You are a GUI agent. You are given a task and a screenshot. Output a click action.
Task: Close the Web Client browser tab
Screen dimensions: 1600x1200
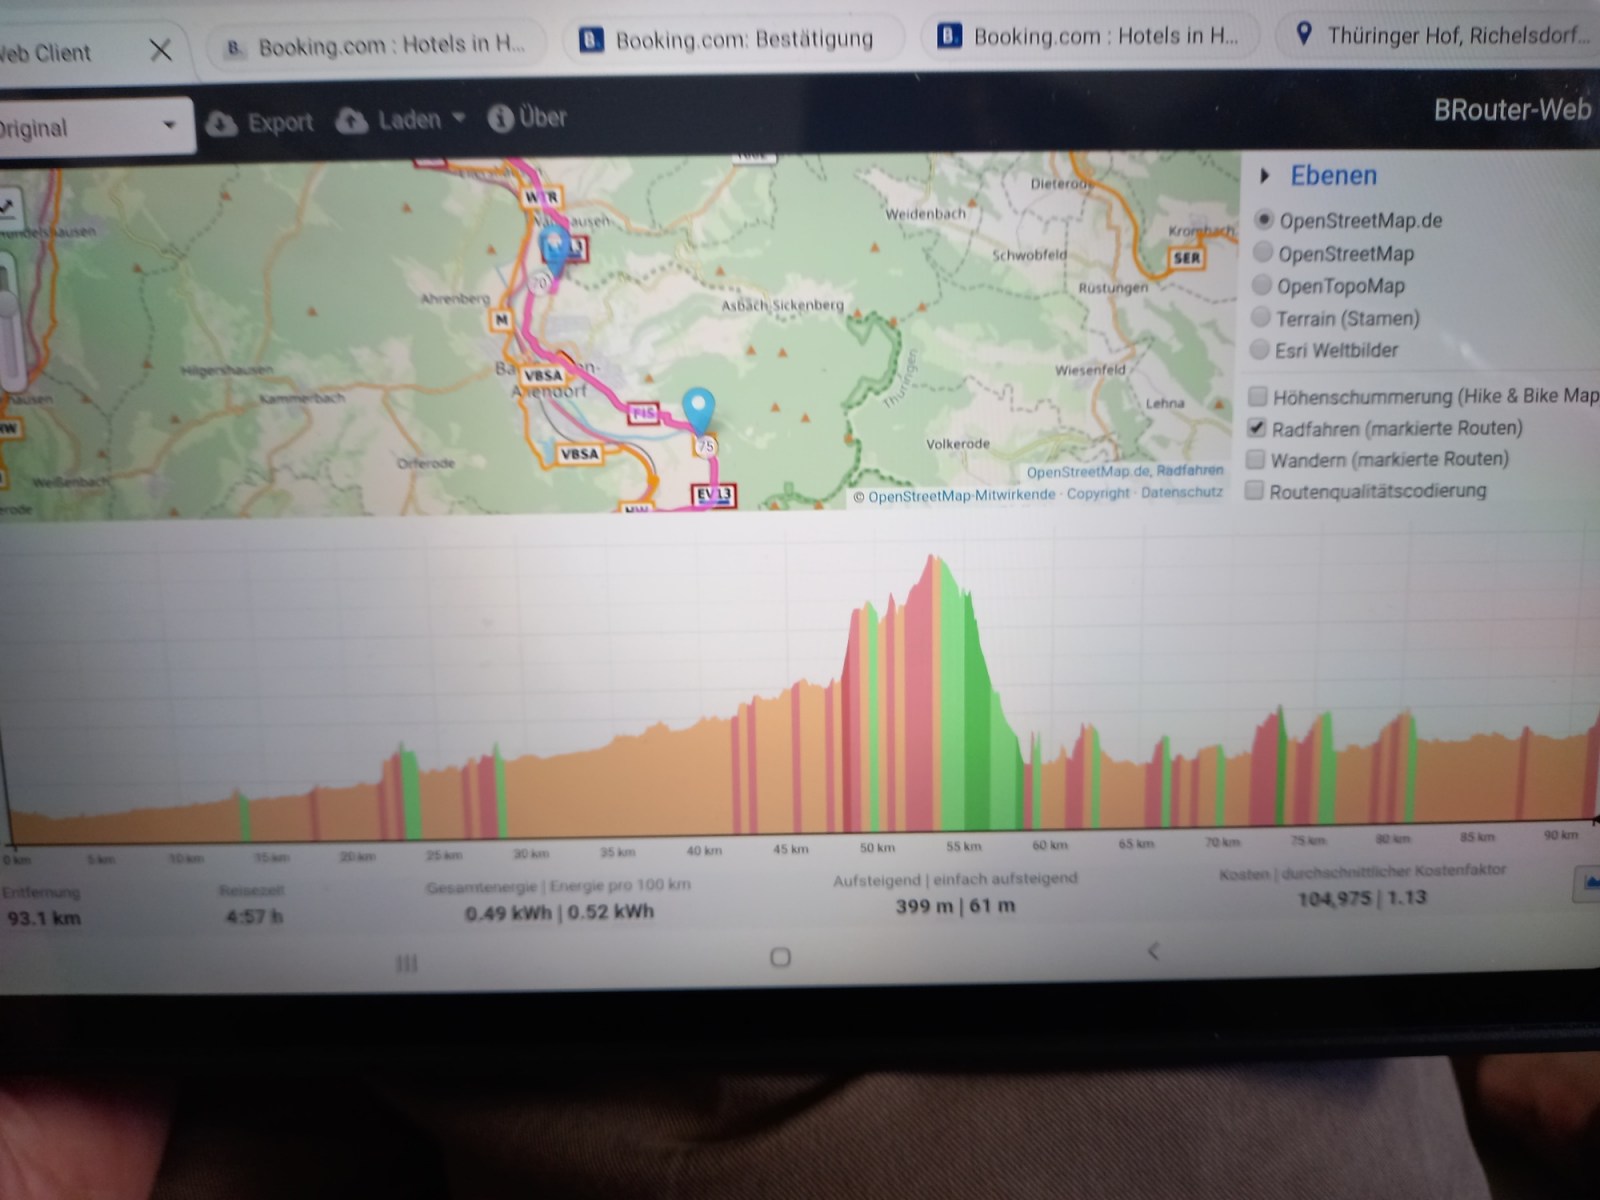point(160,50)
